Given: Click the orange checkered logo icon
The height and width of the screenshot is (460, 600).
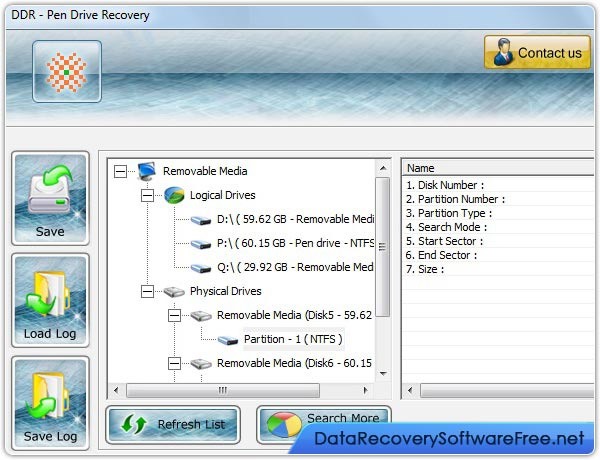Looking at the screenshot, I should coord(67,72).
